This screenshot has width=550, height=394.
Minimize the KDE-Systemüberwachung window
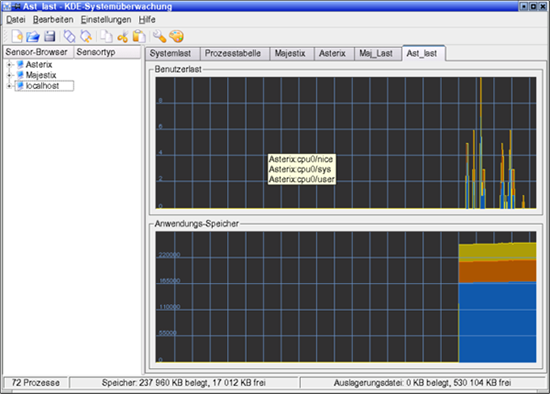tap(524, 6)
